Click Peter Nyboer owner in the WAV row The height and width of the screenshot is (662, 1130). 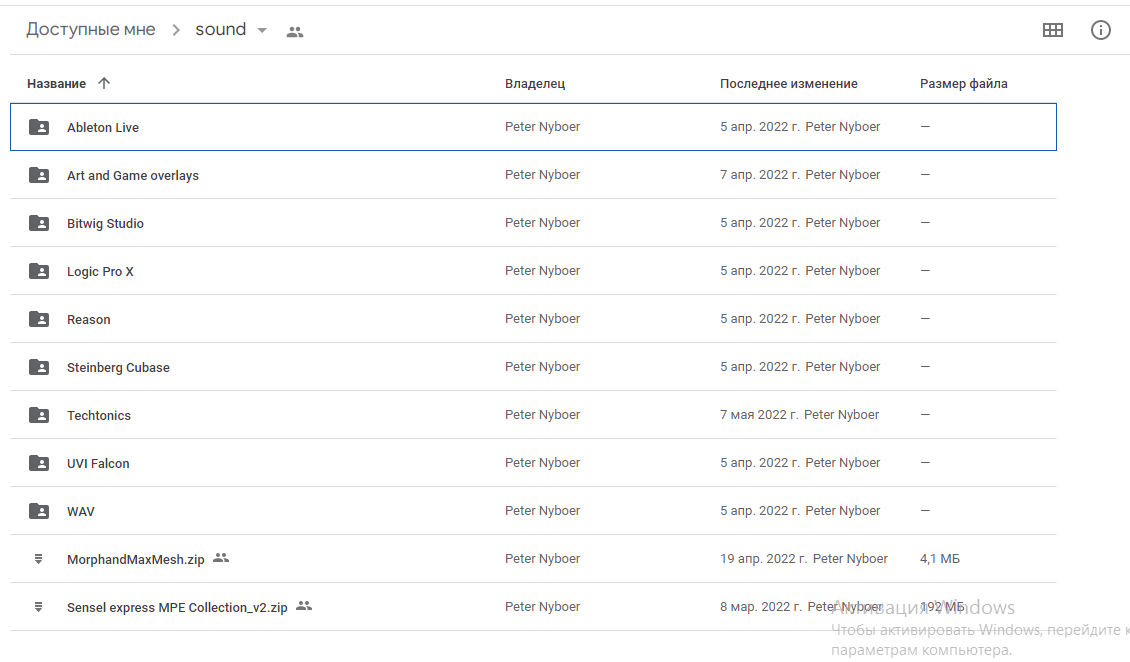click(542, 511)
